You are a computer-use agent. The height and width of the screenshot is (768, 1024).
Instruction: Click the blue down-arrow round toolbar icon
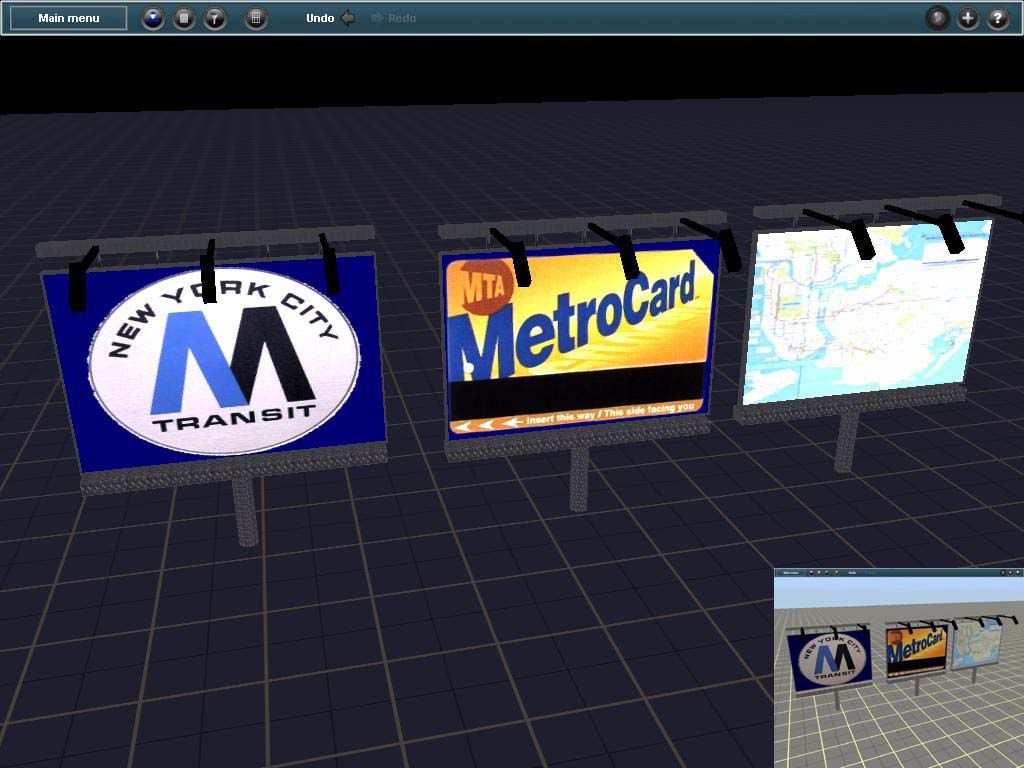[153, 18]
